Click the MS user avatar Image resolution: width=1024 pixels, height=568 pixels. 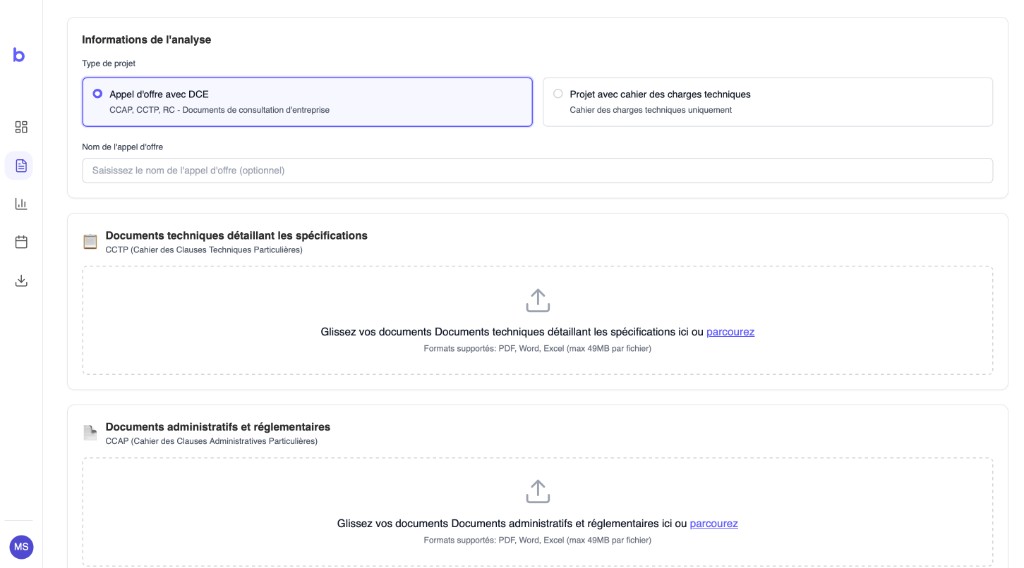[21, 547]
